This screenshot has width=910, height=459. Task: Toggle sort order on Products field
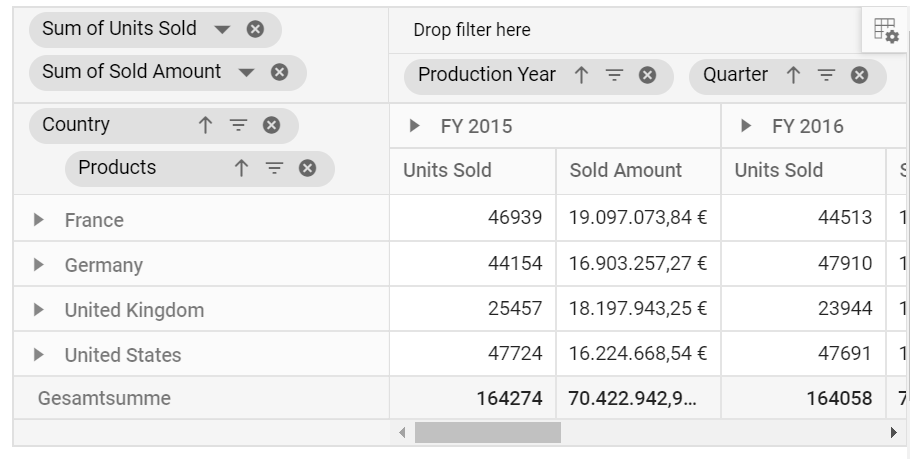tap(241, 168)
